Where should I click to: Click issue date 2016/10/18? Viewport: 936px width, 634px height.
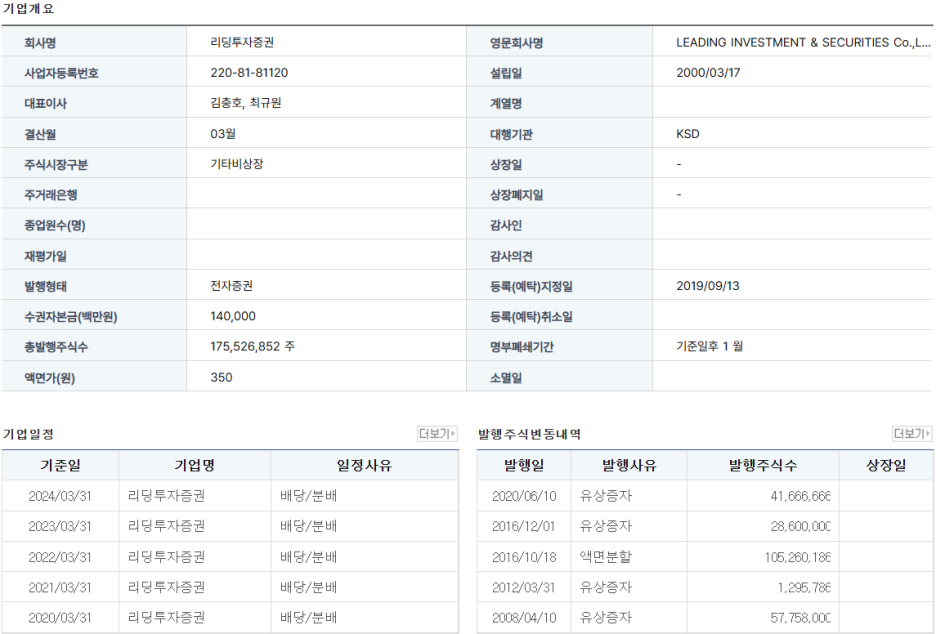(524, 557)
